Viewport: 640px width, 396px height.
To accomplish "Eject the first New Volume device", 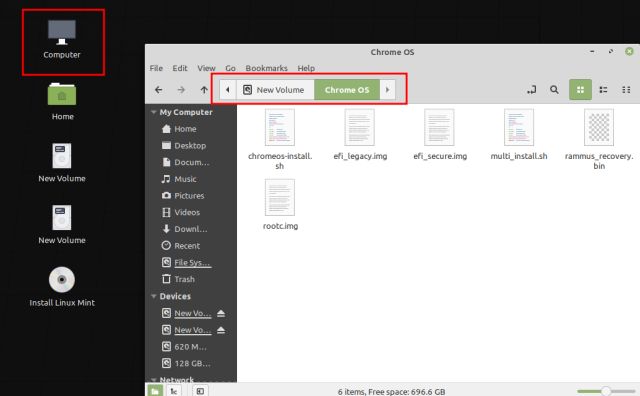I will (221, 313).
